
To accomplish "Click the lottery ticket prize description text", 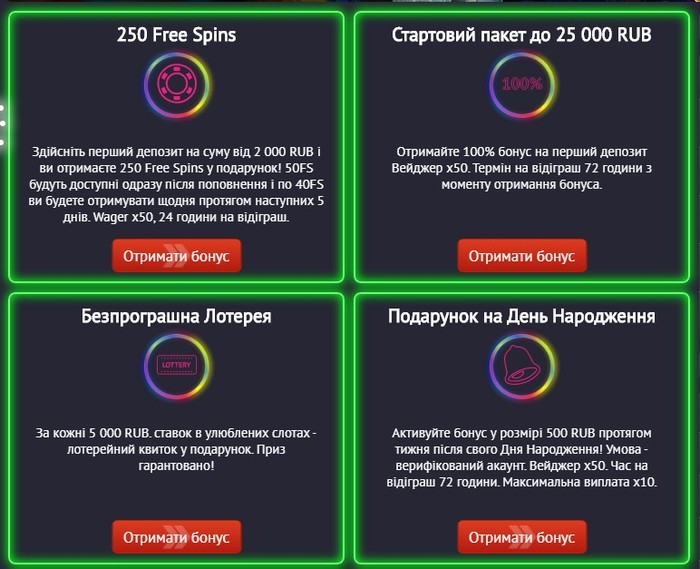I will click(x=176, y=449).
